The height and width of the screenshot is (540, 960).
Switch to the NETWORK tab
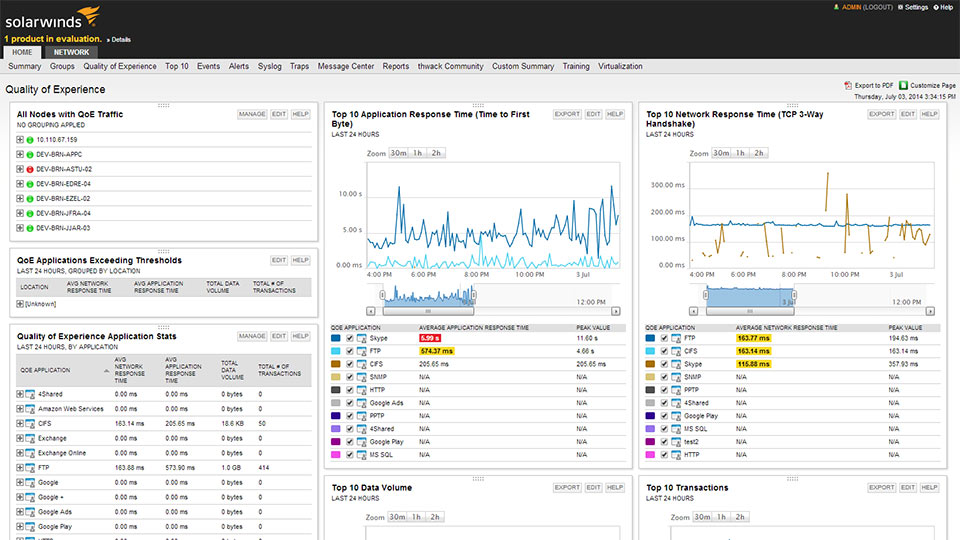(x=71, y=52)
